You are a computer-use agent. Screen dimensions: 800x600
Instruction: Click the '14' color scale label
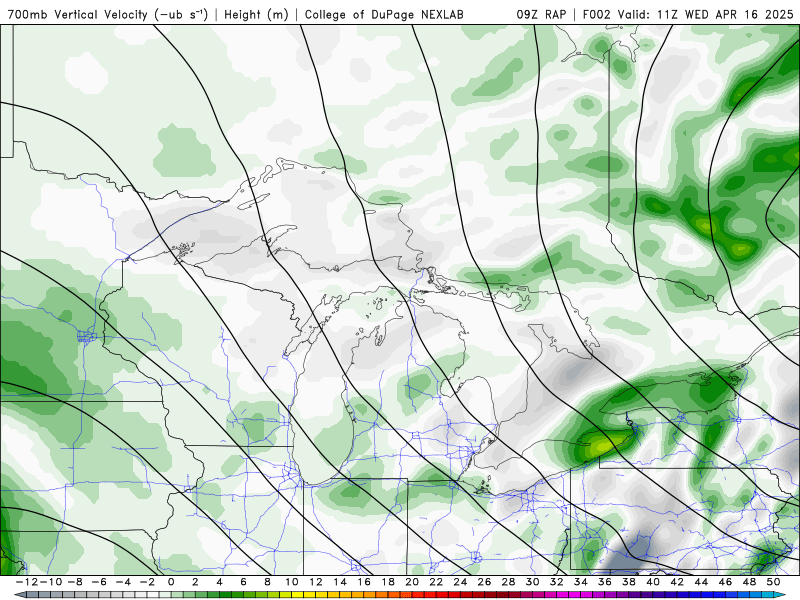[x=340, y=582]
